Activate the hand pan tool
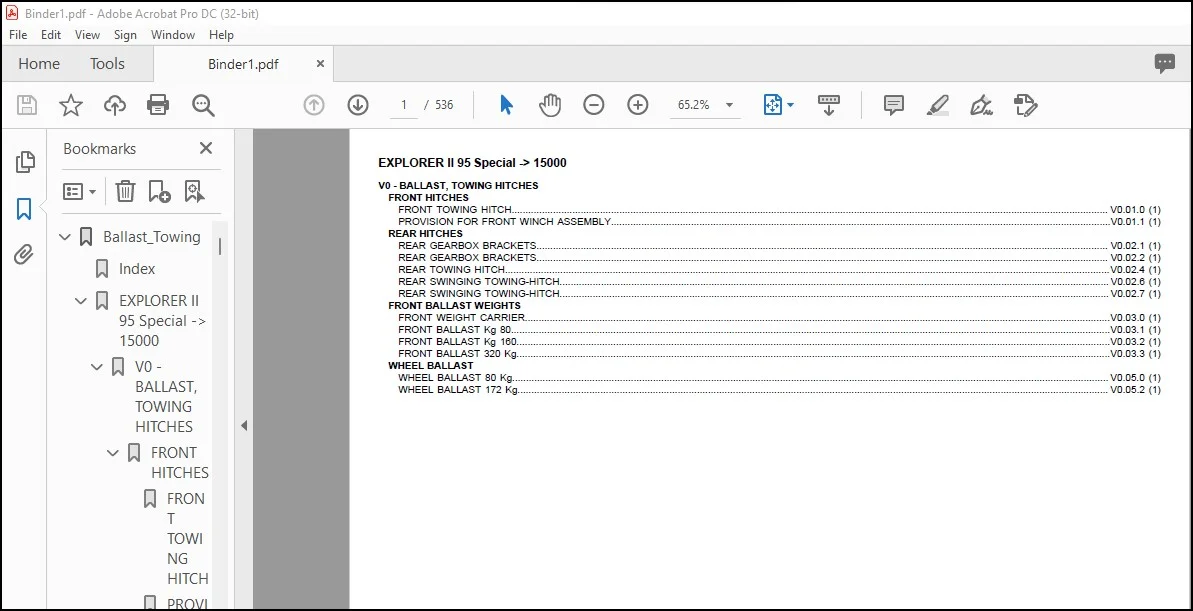Screen dimensions: 1193x611 (549, 105)
